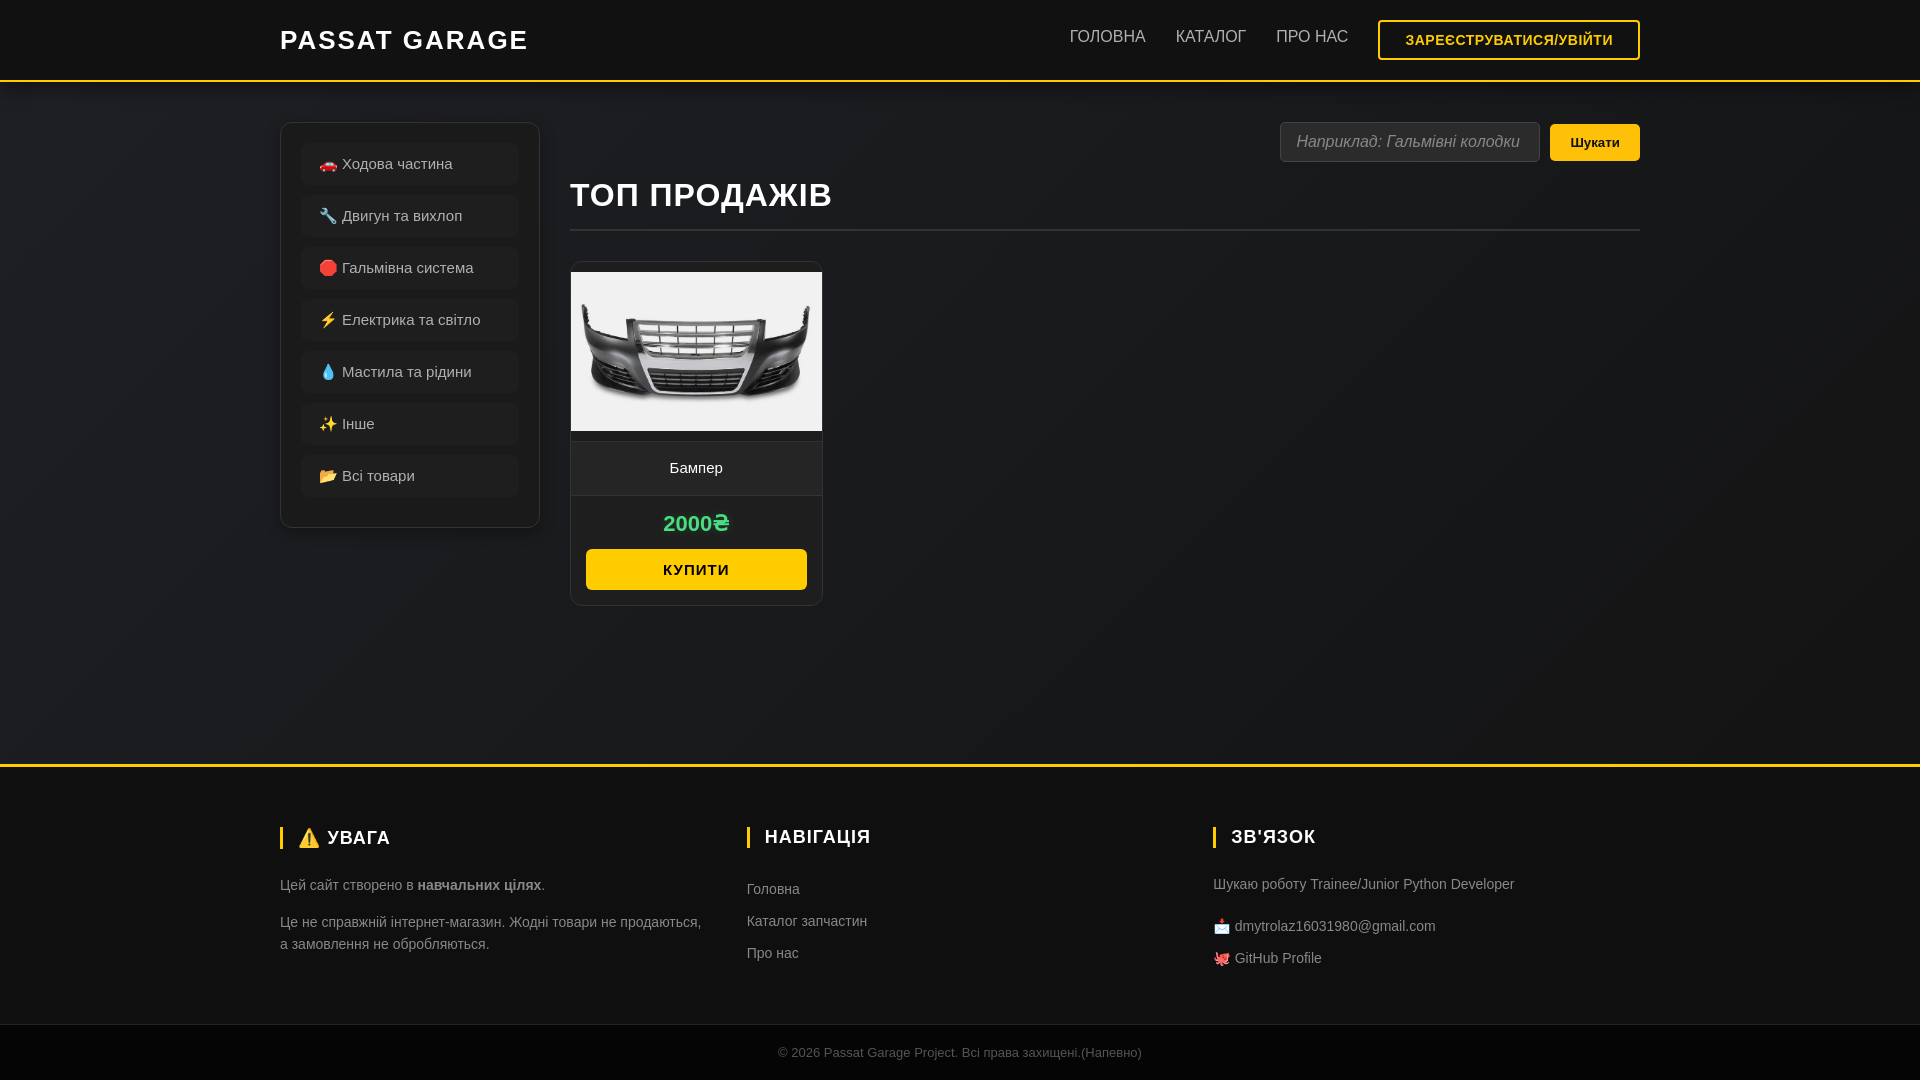Click the wrench icon beside Двигун та вихлоп
Image resolution: width=1920 pixels, height=1080 pixels.
328,216
